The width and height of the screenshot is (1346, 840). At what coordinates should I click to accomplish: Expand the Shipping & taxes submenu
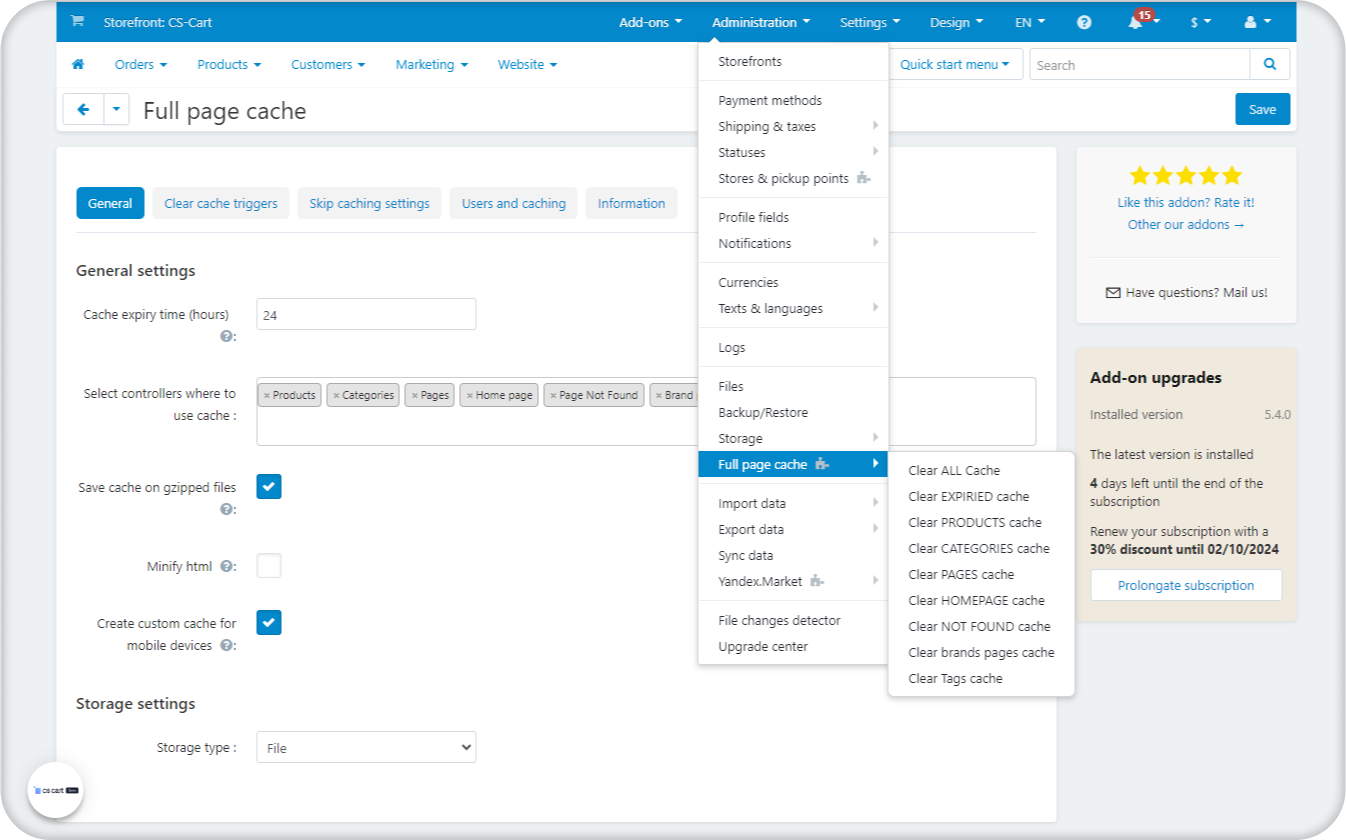click(x=793, y=126)
